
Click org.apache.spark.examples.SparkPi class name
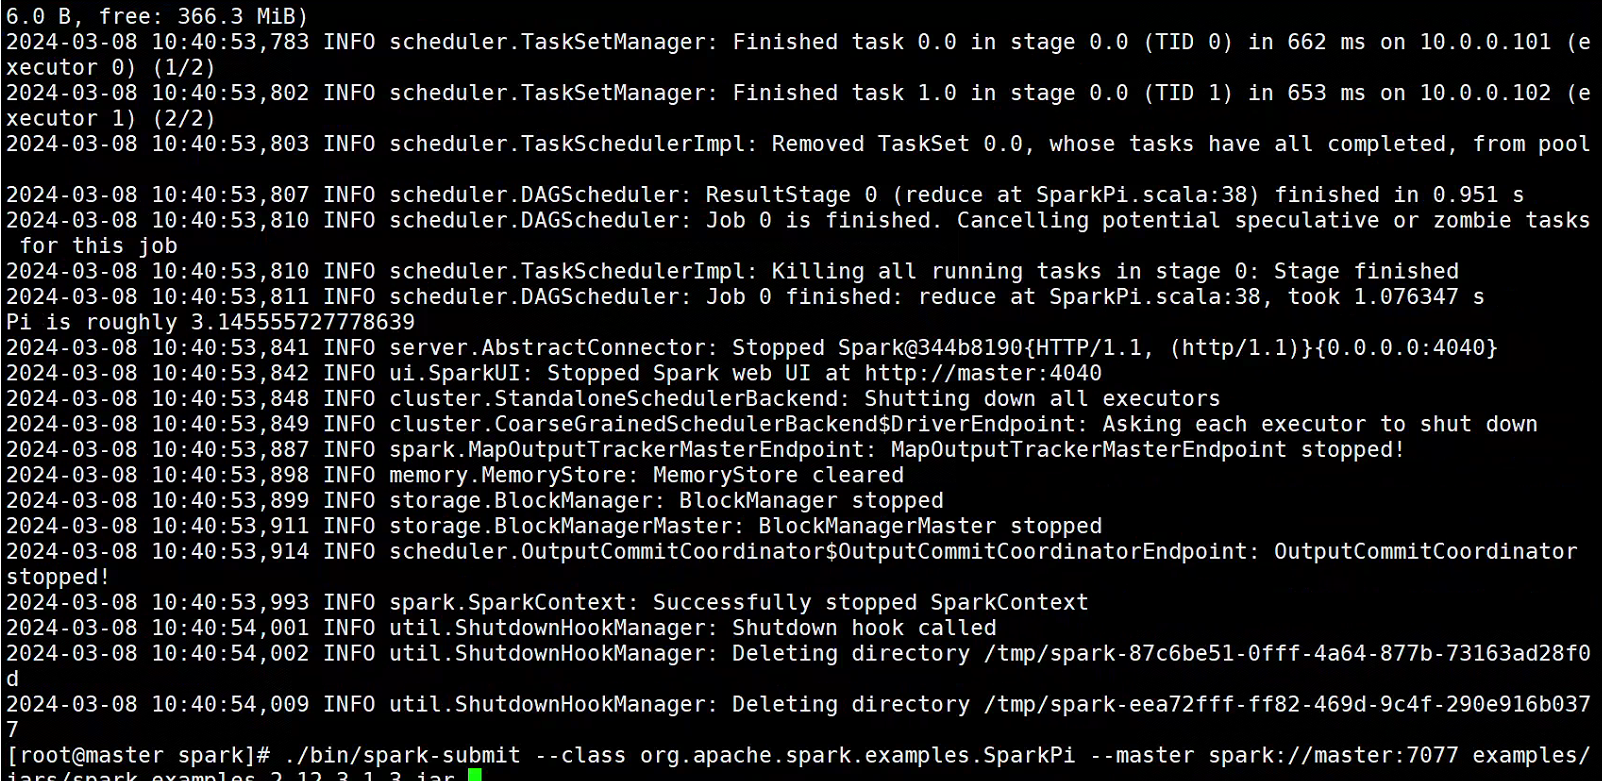(858, 755)
